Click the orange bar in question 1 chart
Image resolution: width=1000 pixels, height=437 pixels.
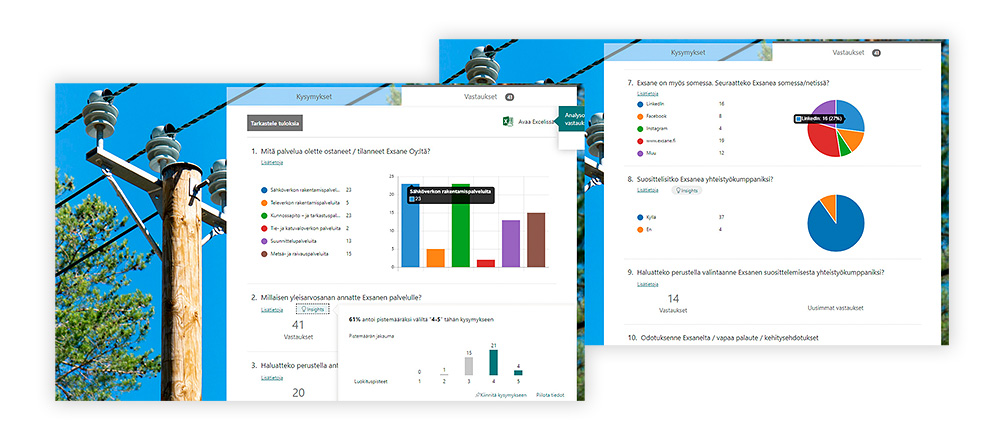[436, 258]
